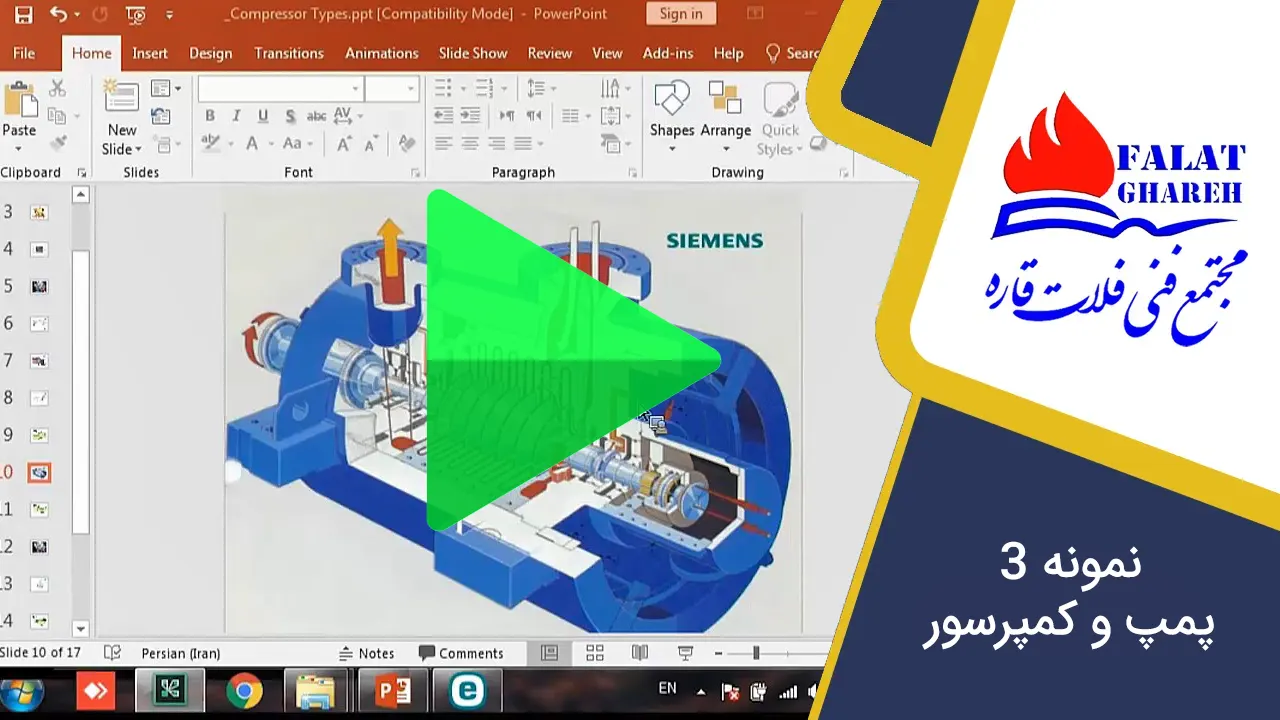Click the zoom slider handle

(x=756, y=653)
